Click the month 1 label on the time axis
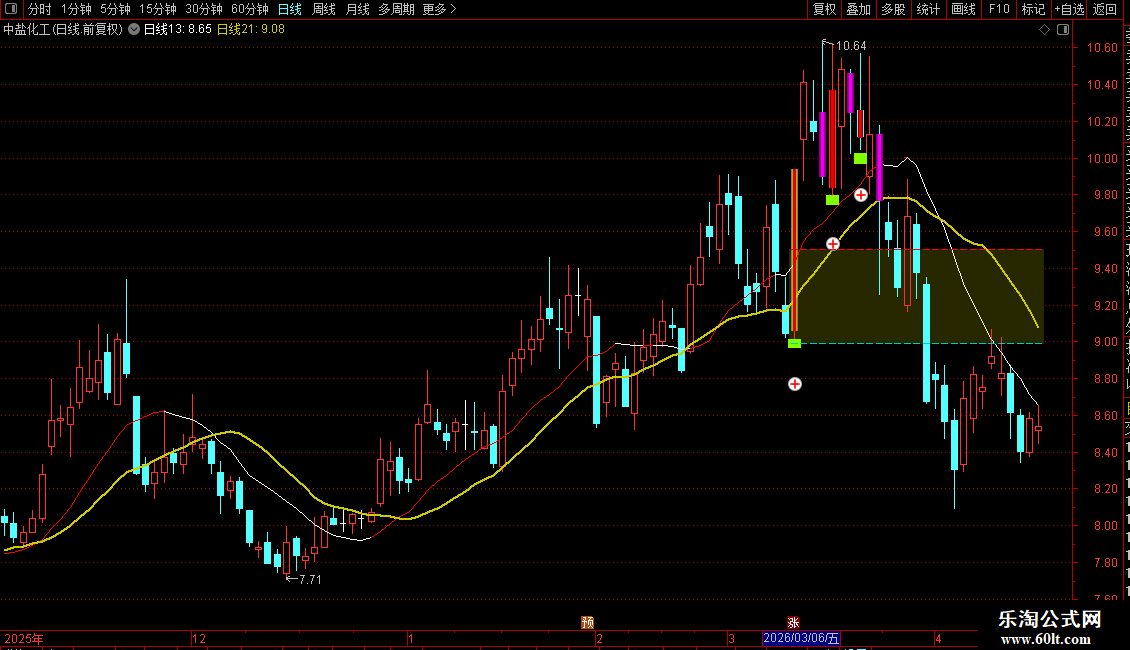This screenshot has width=1130, height=650. click(x=411, y=638)
